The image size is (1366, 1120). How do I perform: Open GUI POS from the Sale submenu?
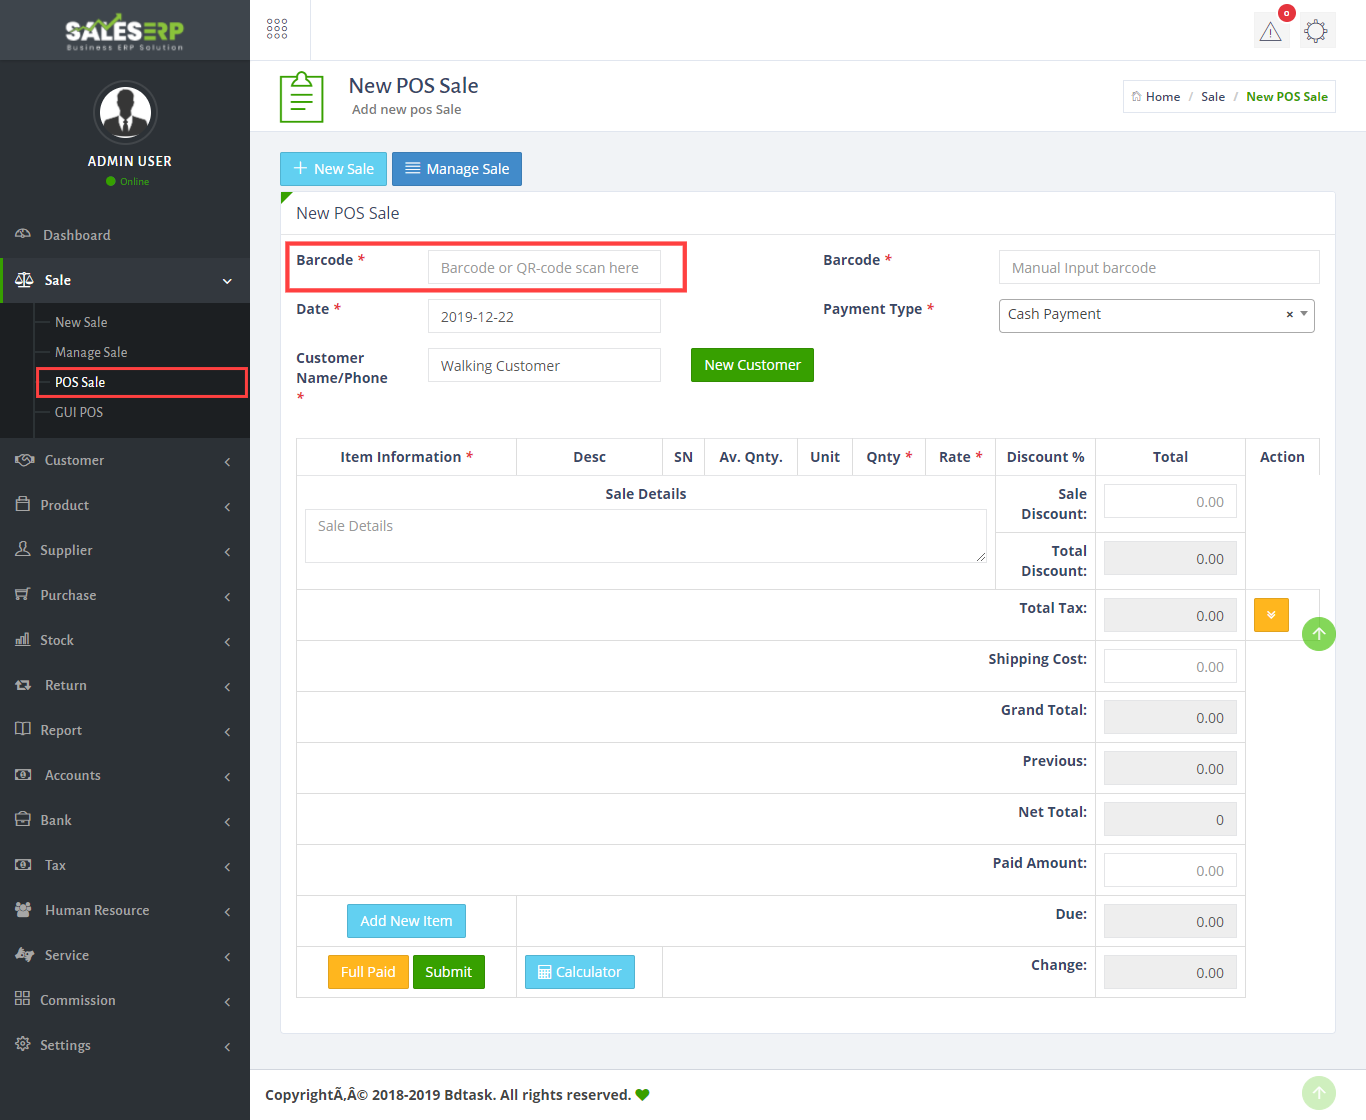coord(79,412)
